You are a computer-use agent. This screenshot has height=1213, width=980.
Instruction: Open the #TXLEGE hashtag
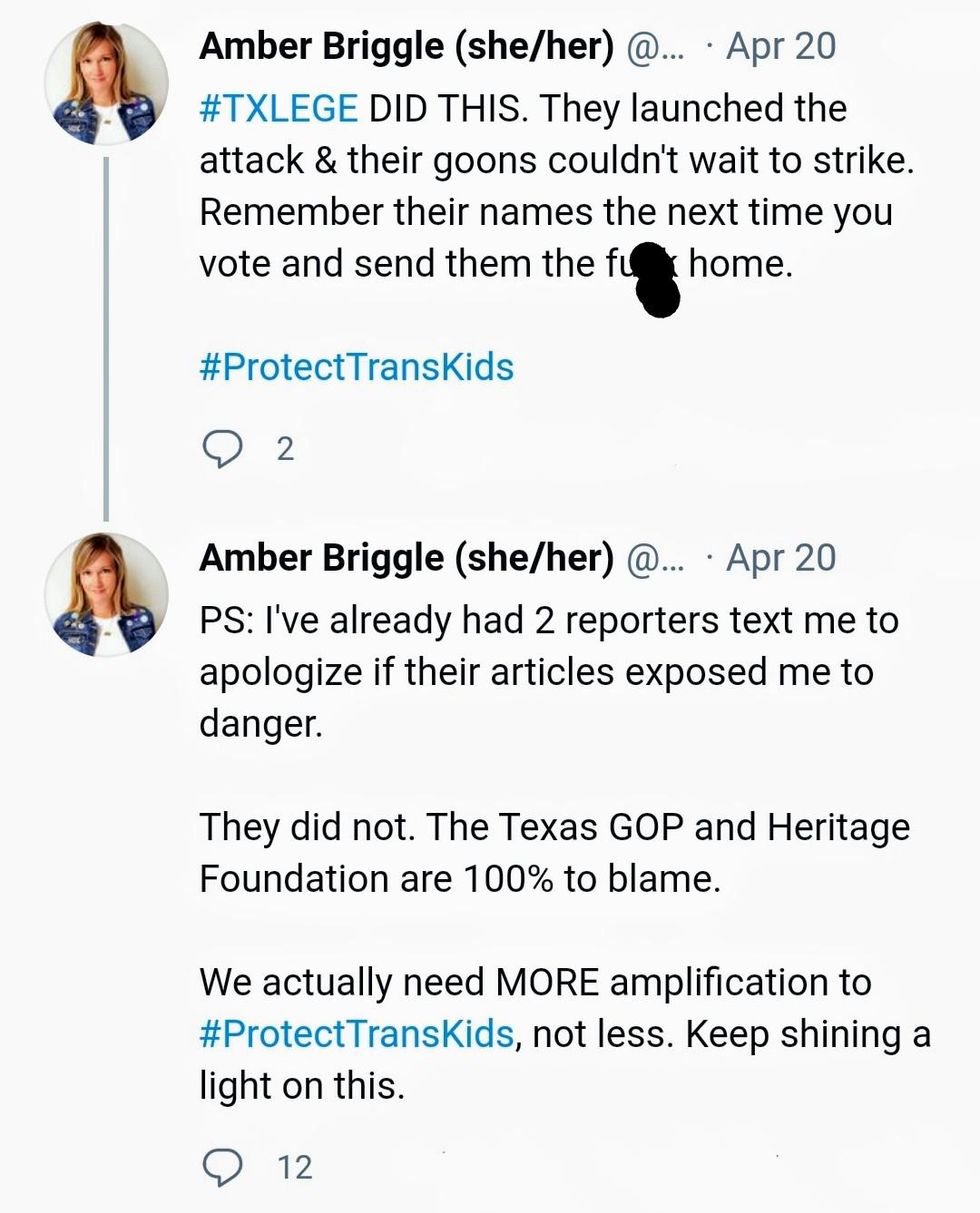pyautogui.click(x=278, y=108)
